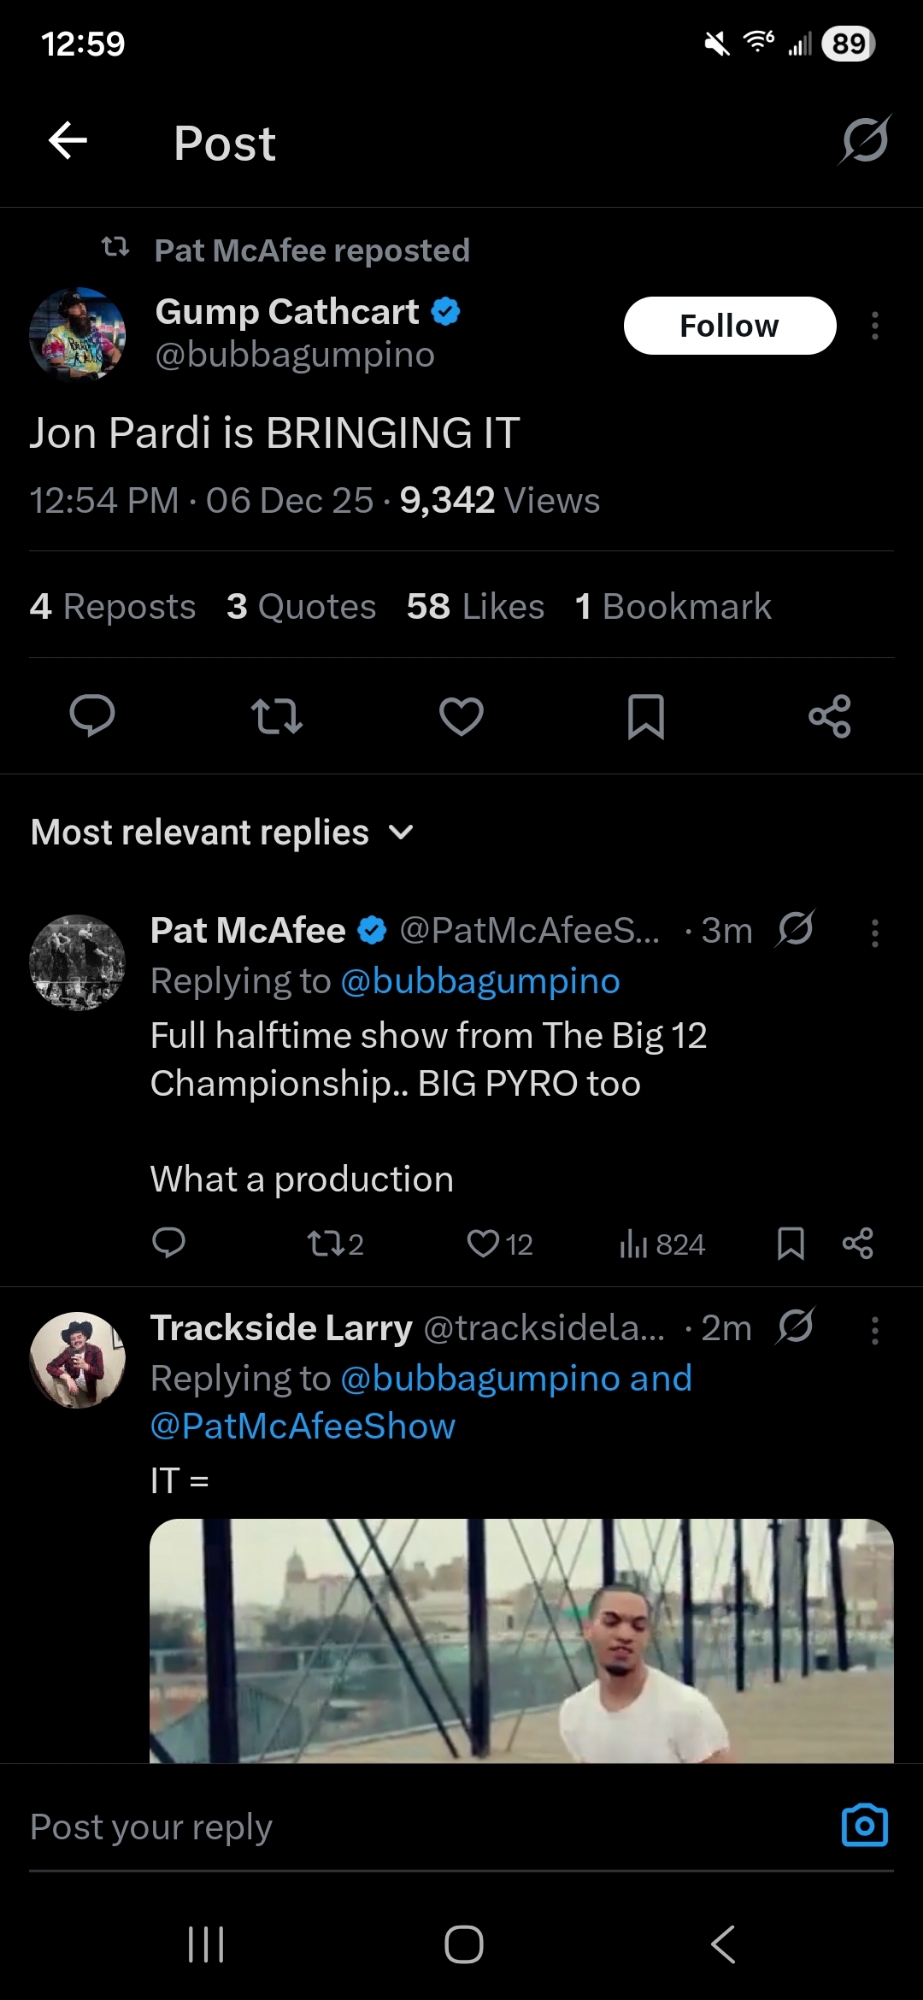Open more options on Pat McAfee reply

[875, 933]
